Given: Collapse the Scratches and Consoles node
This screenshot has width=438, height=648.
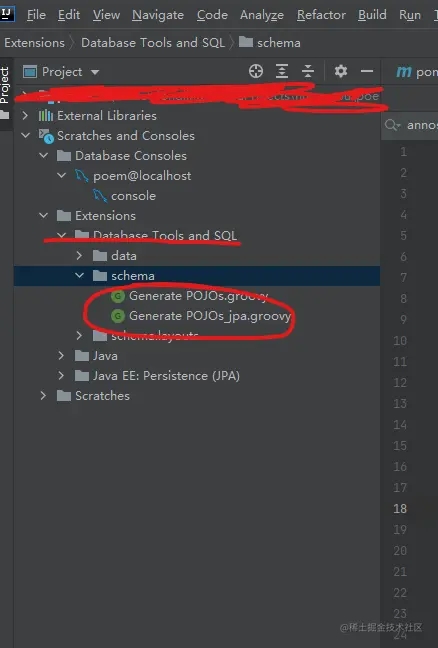Looking at the screenshot, I should [x=26, y=136].
